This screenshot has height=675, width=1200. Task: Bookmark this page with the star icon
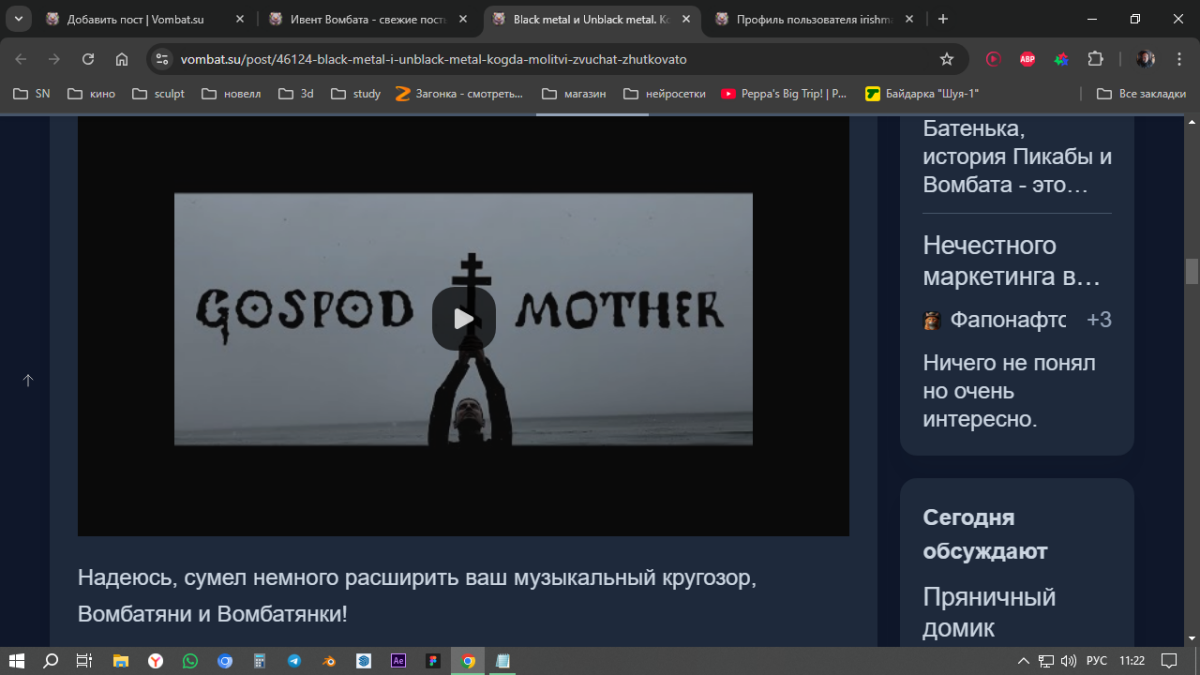tap(946, 59)
